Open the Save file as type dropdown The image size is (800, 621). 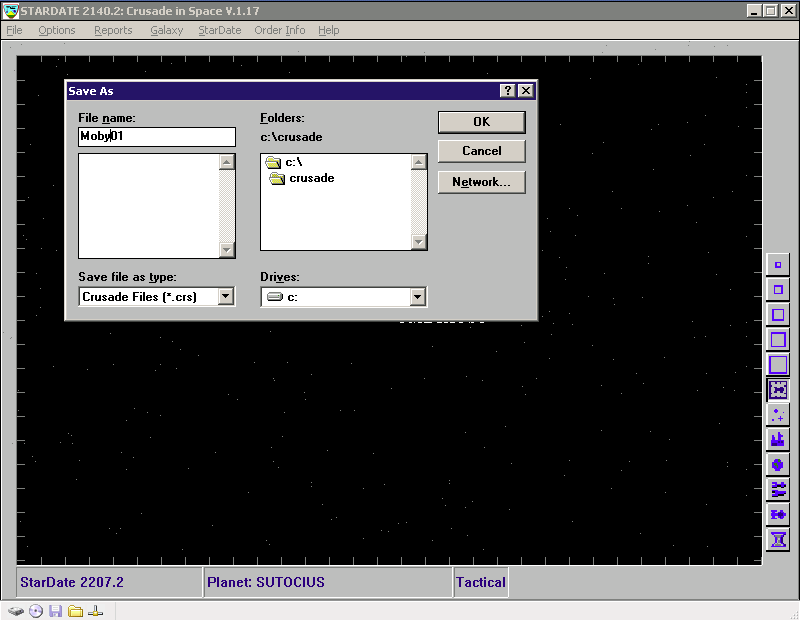(x=226, y=296)
